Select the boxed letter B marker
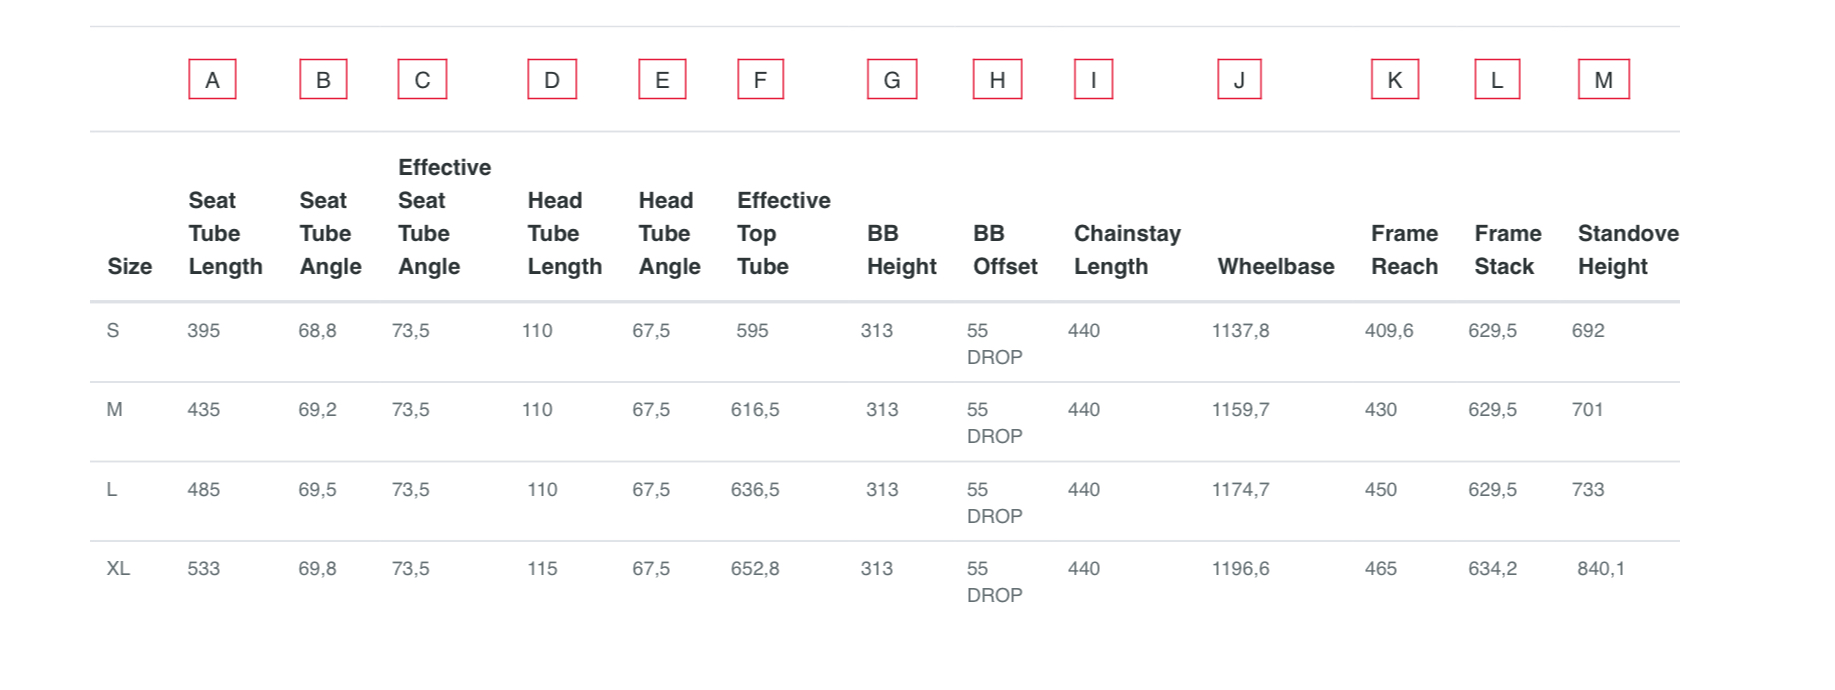The image size is (1835, 690). (323, 80)
